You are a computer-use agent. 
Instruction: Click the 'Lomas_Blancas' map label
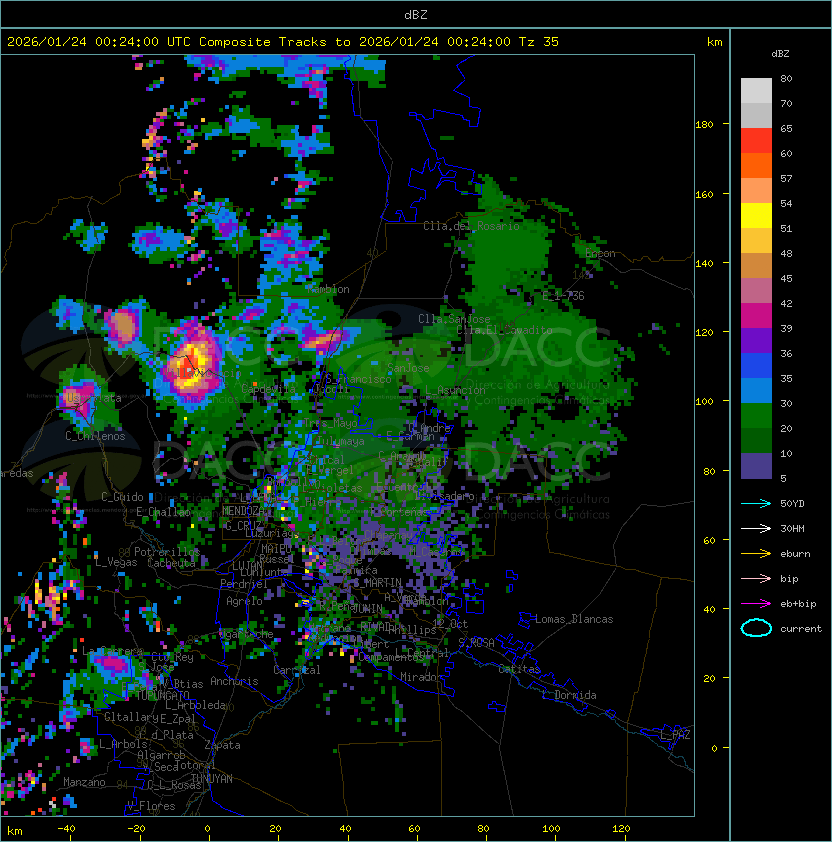pos(574,619)
